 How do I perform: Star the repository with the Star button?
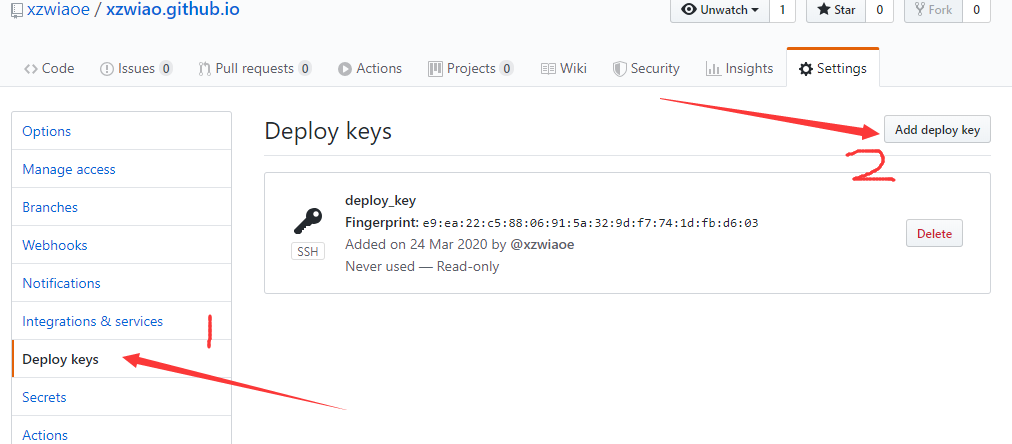point(836,10)
